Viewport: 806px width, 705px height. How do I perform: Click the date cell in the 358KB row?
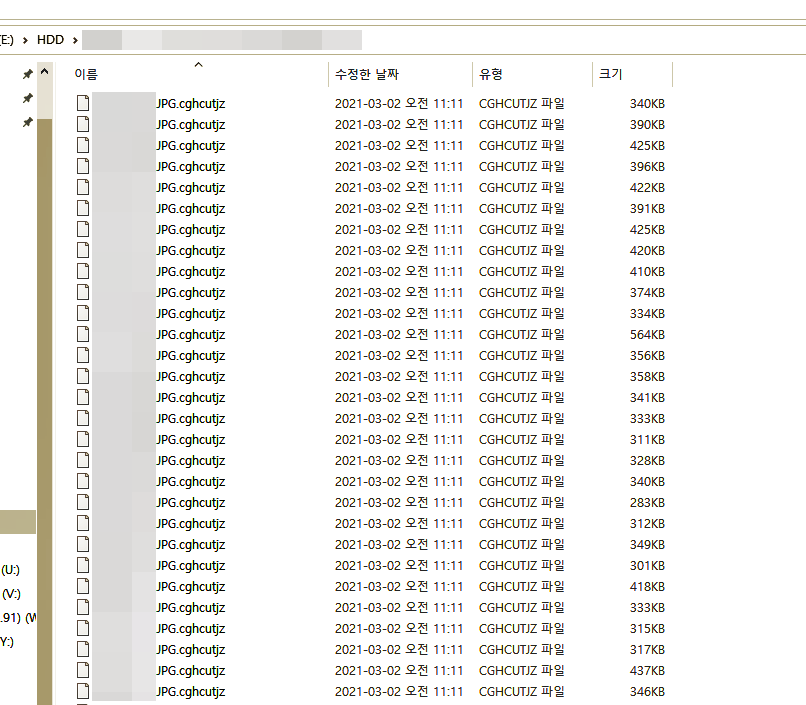[399, 377]
